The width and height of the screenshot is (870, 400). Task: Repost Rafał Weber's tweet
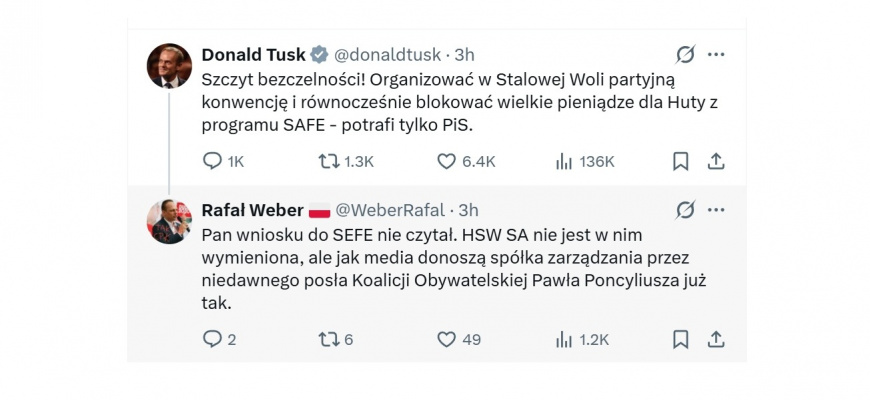point(329,340)
